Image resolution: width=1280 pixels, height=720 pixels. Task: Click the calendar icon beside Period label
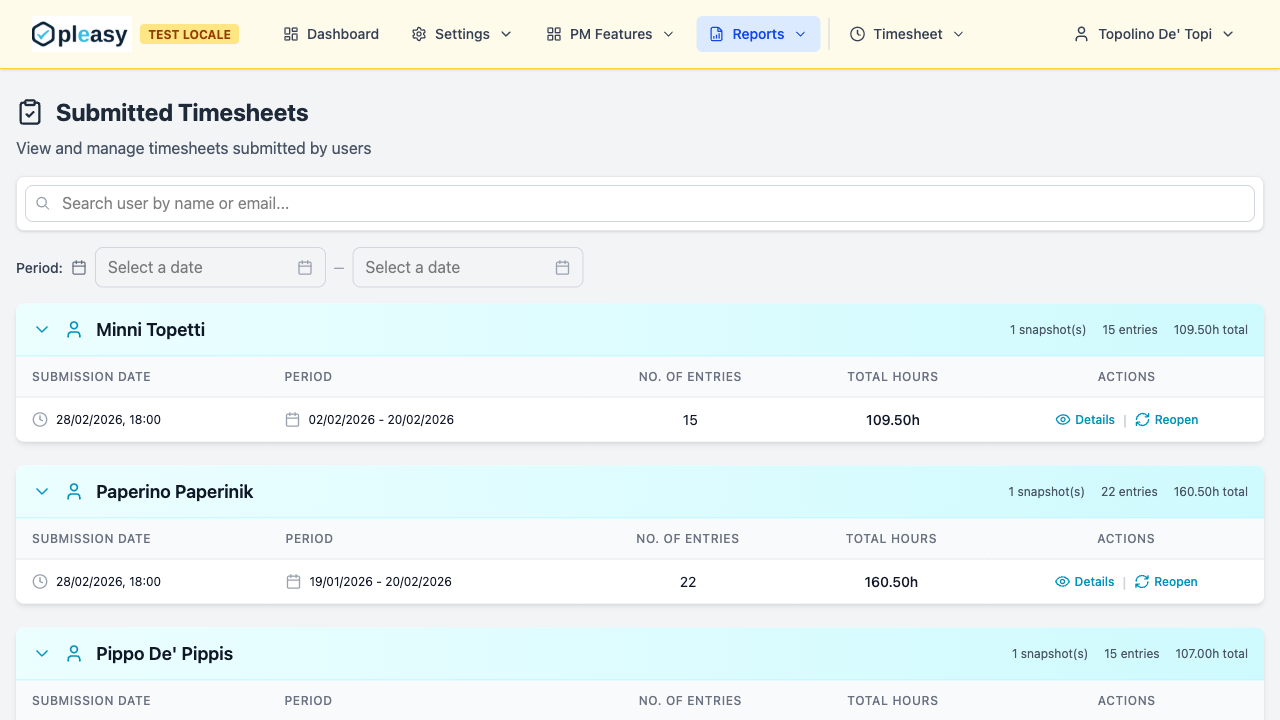79,267
